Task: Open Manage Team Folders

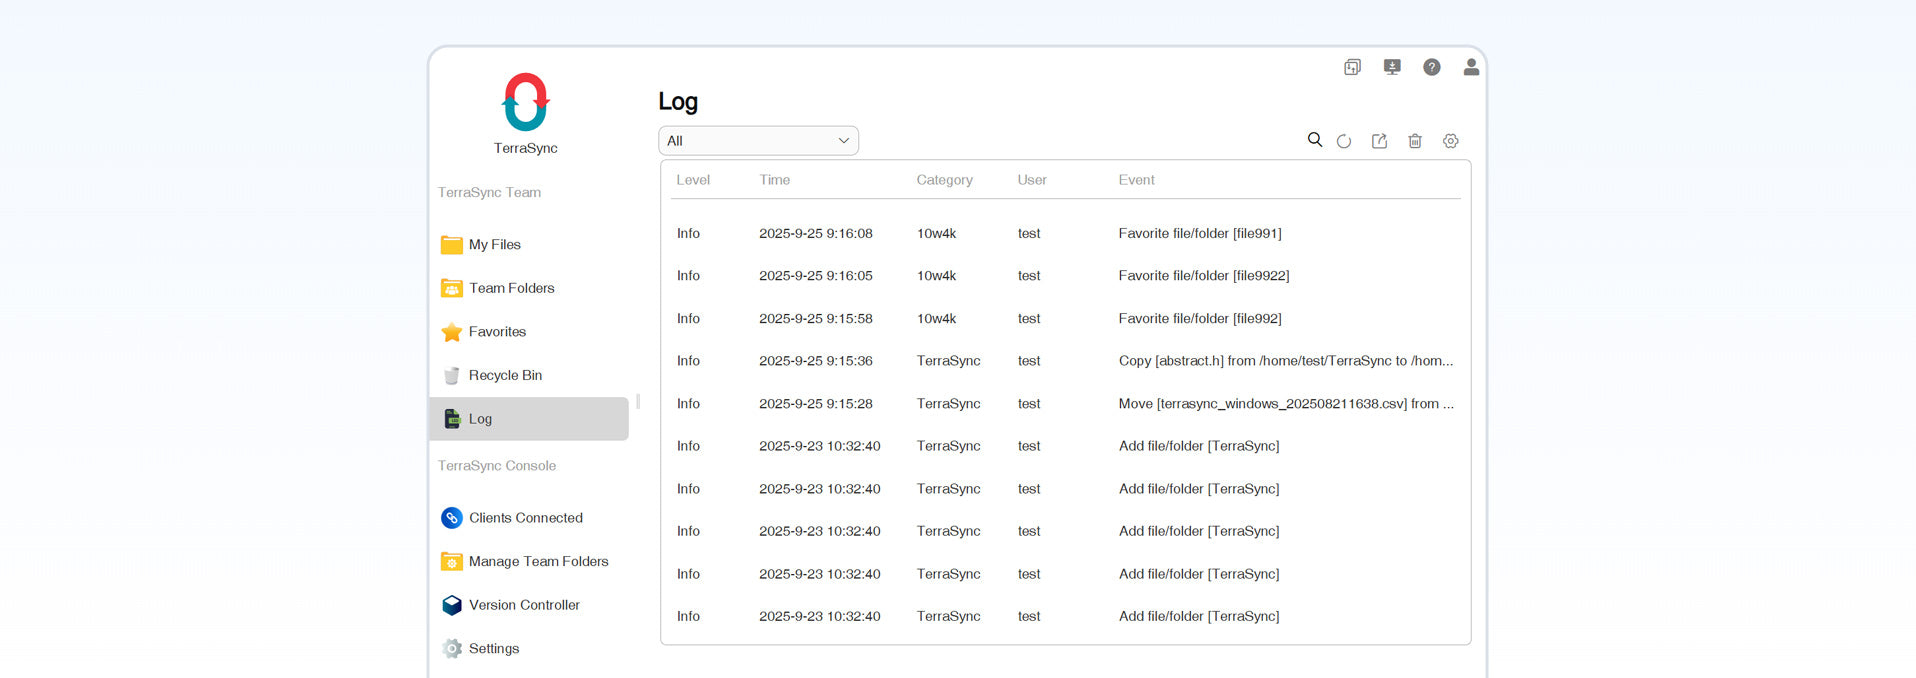Action: (538, 562)
